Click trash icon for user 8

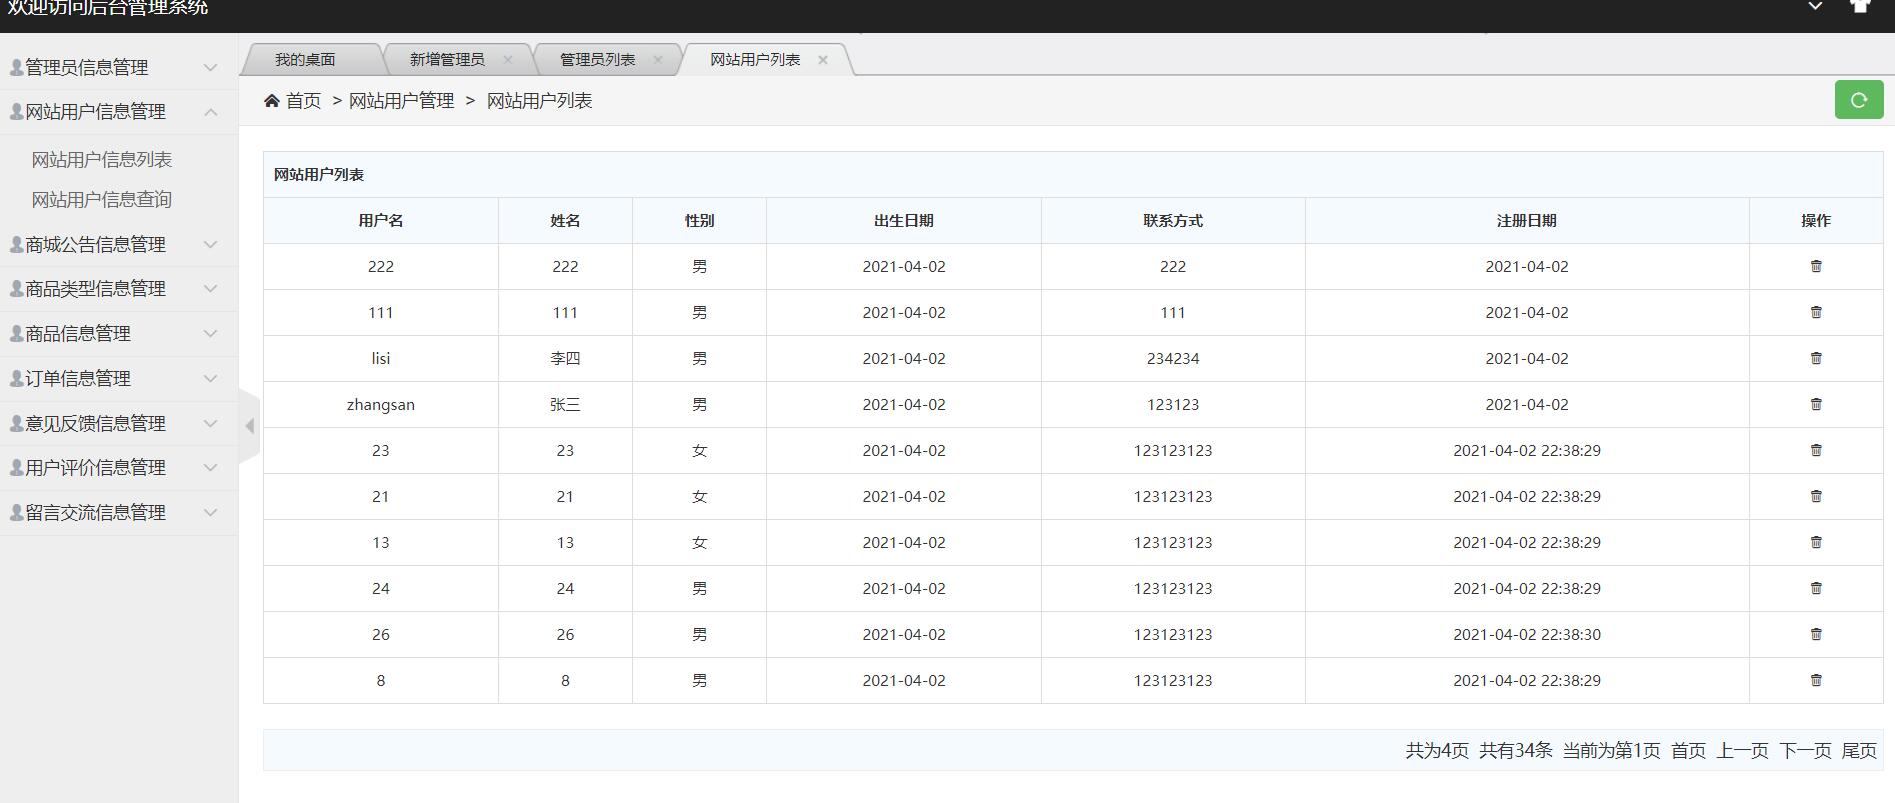[x=1816, y=680]
